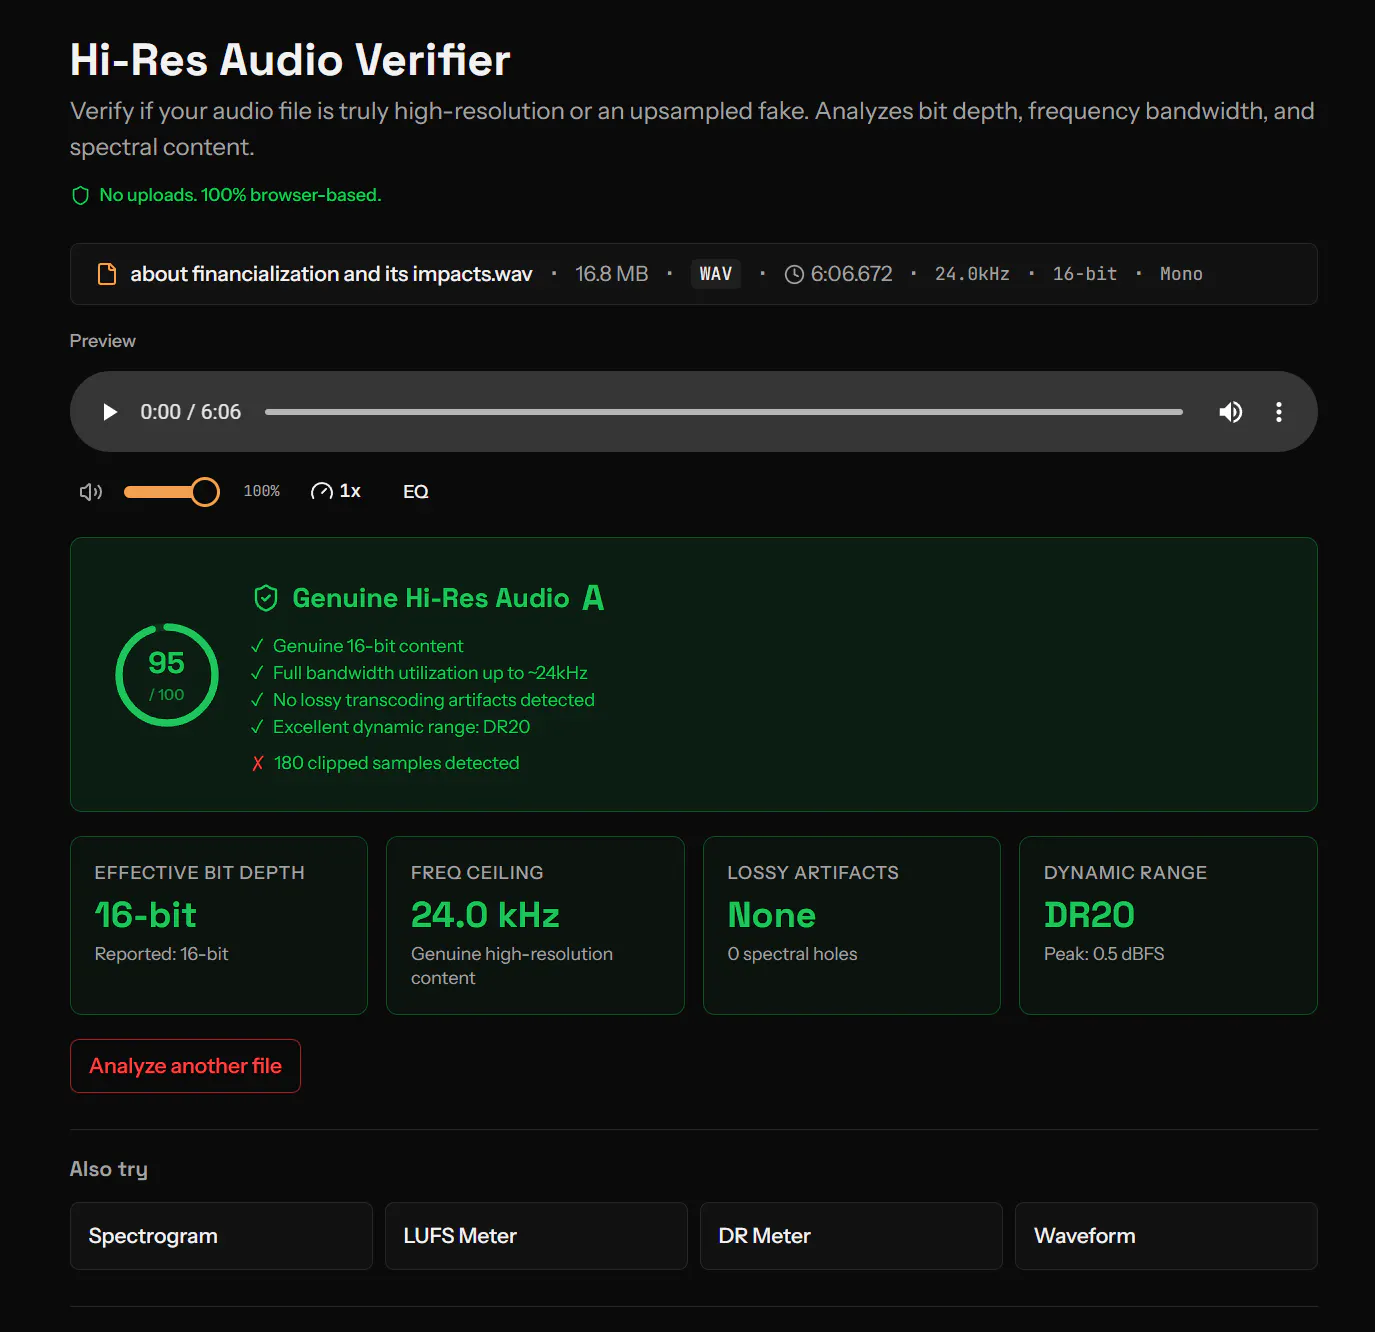Click the '0 spectral holes' text
Screen dimensions: 1375x1332
pyautogui.click(x=792, y=954)
